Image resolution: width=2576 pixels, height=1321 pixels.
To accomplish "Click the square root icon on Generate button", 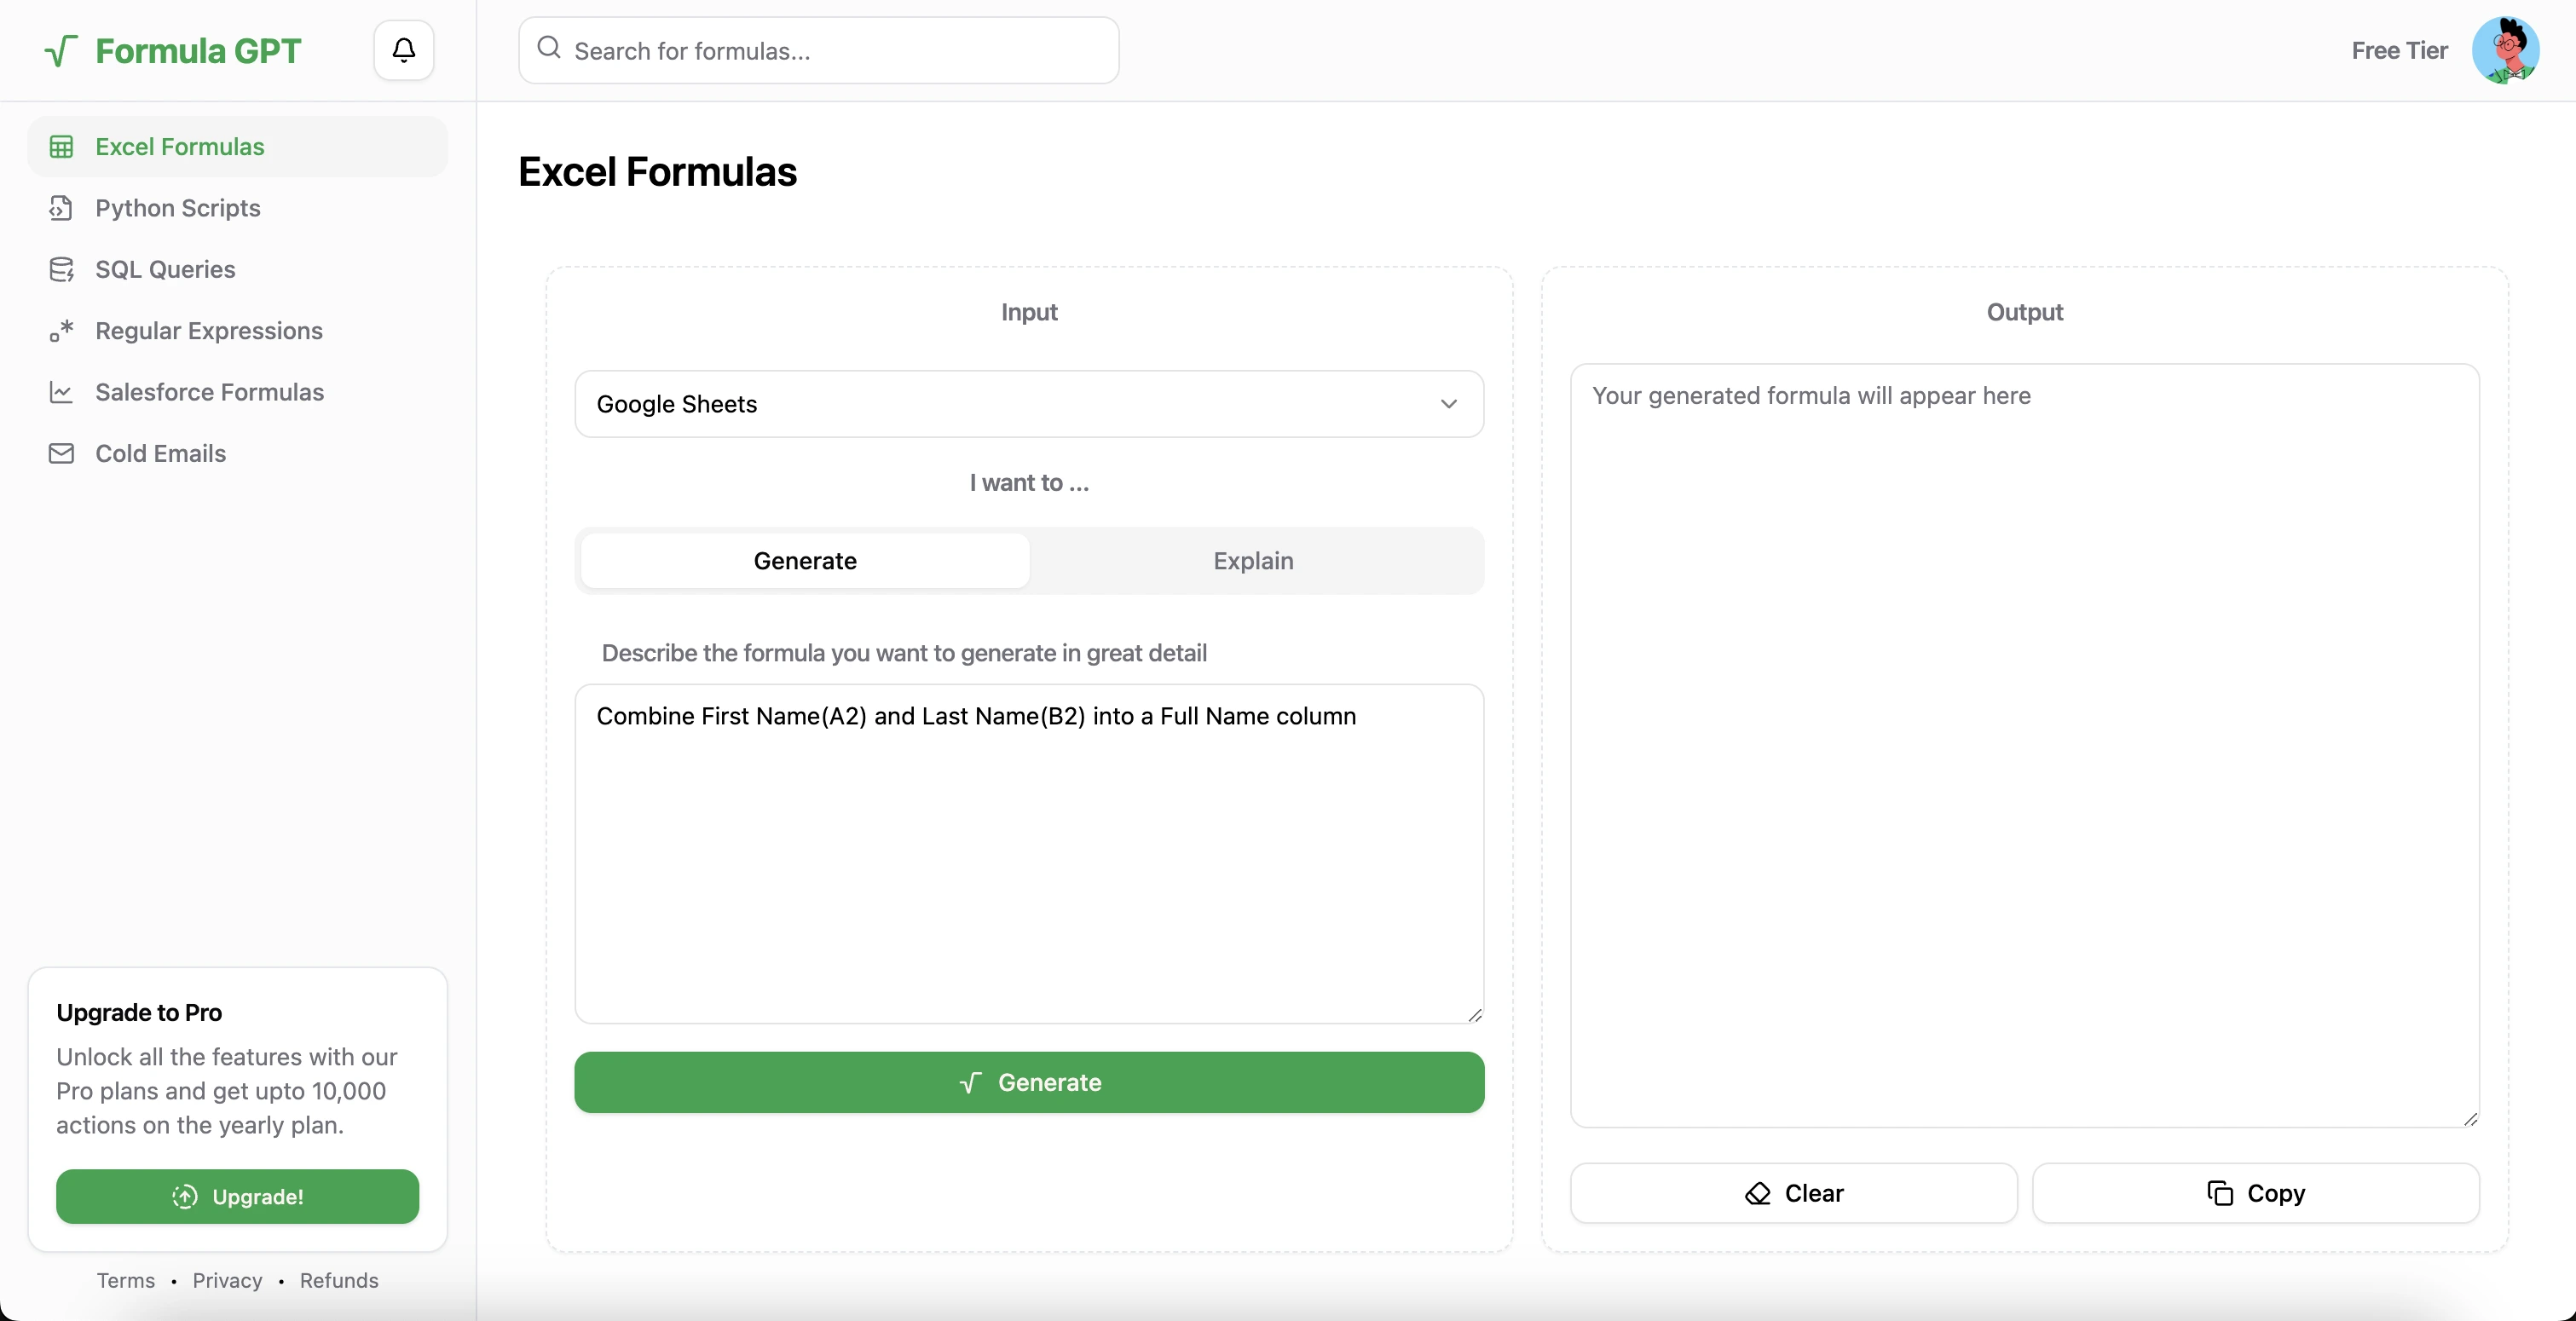I will 970,1083.
